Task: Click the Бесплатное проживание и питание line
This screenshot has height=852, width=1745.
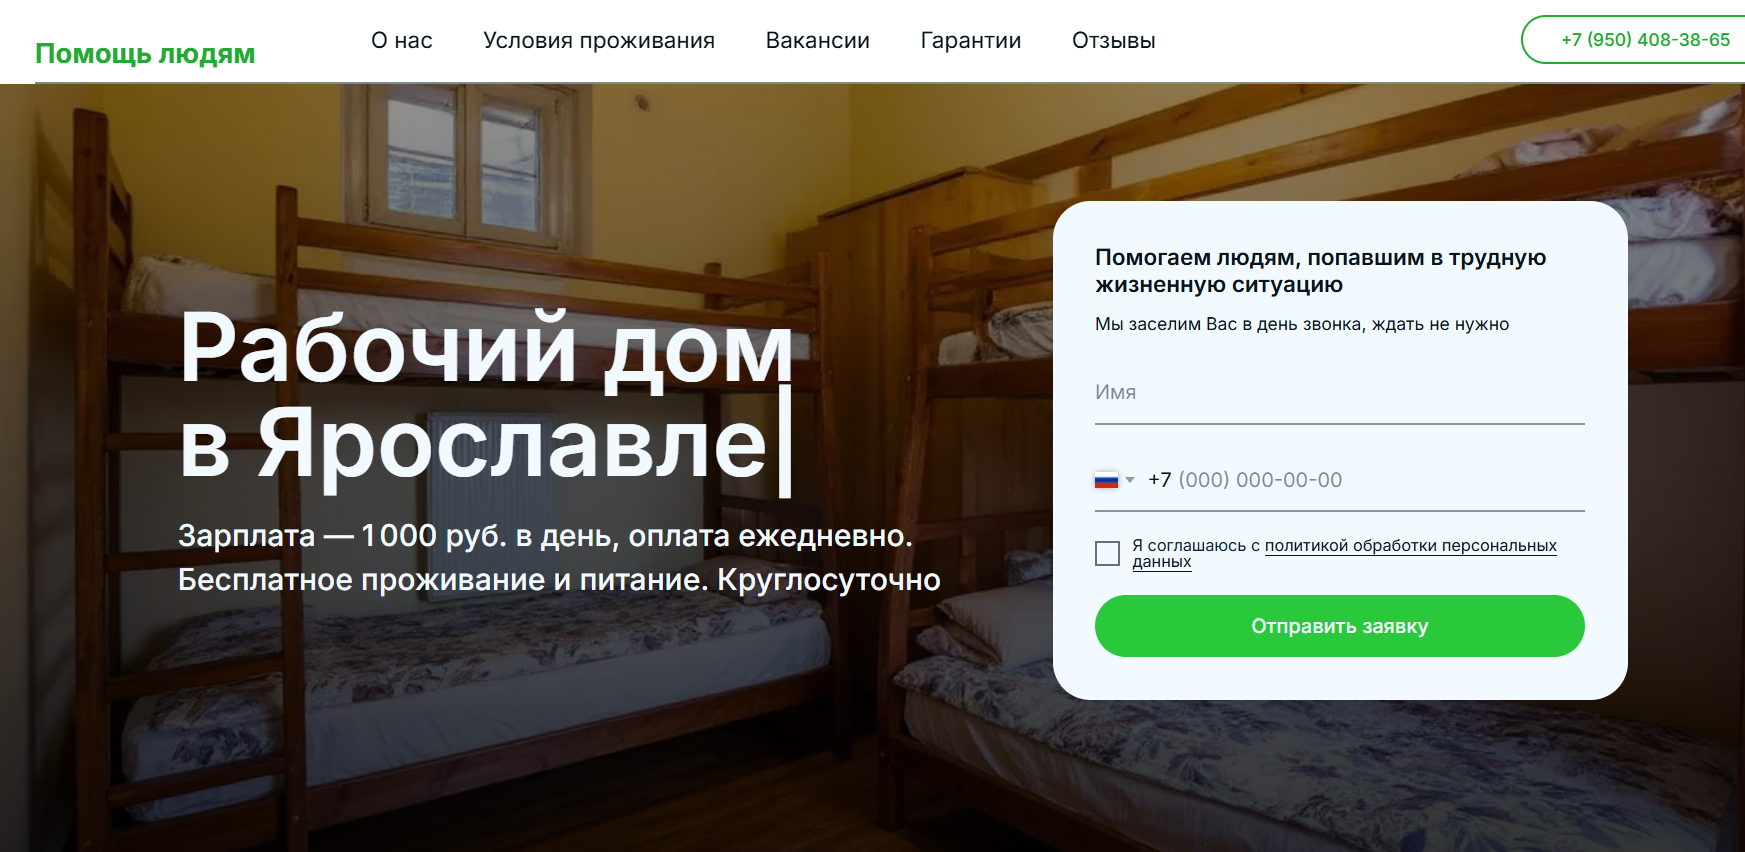Action: (559, 580)
